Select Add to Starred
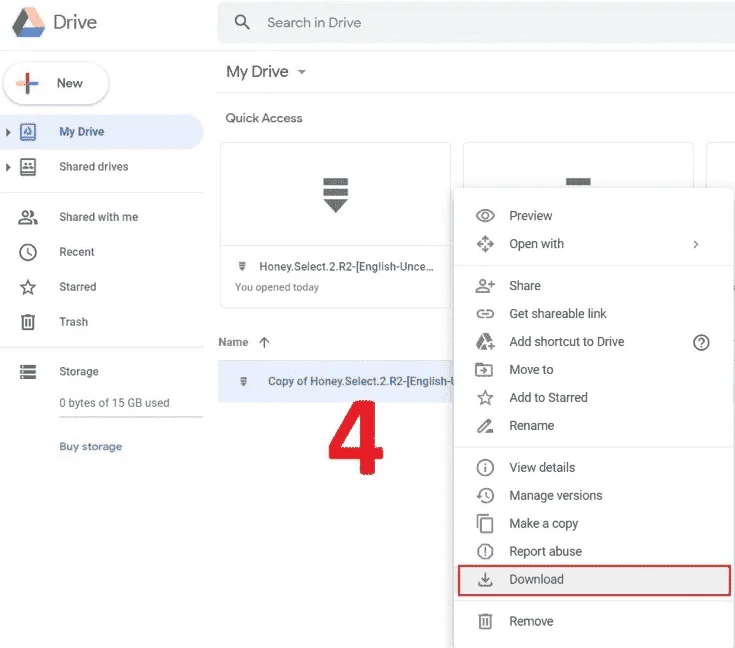 pyautogui.click(x=593, y=398)
